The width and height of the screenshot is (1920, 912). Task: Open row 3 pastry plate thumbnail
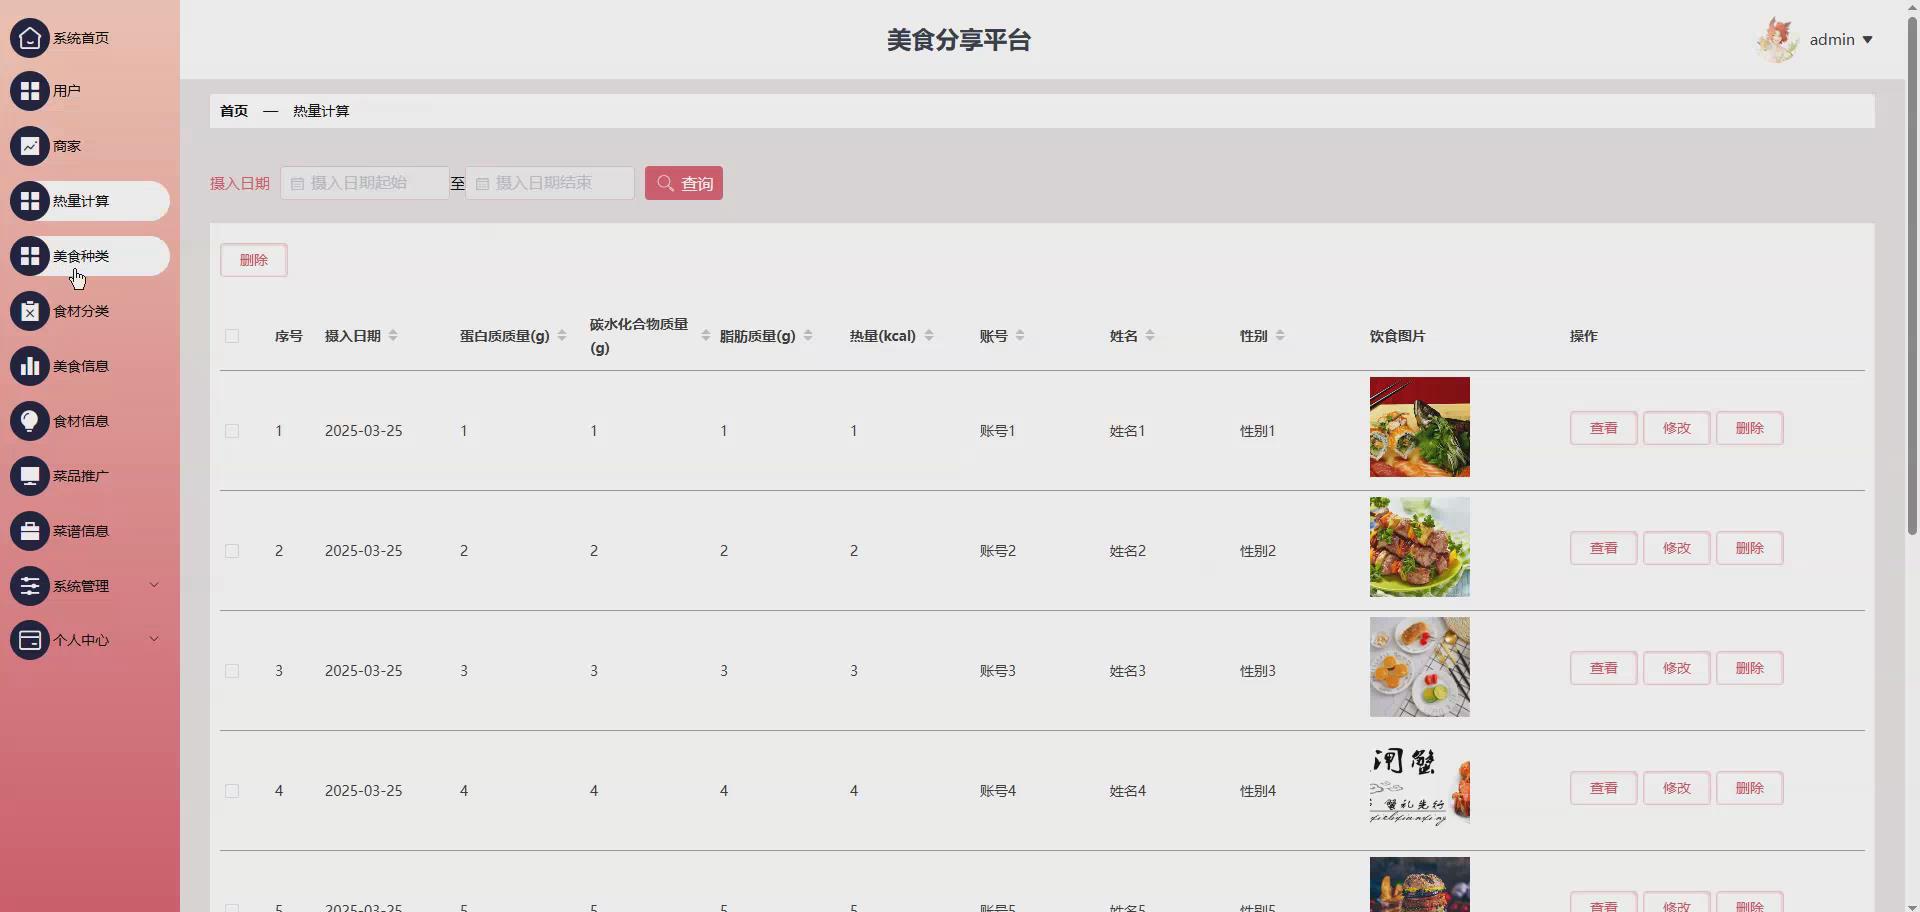point(1420,667)
